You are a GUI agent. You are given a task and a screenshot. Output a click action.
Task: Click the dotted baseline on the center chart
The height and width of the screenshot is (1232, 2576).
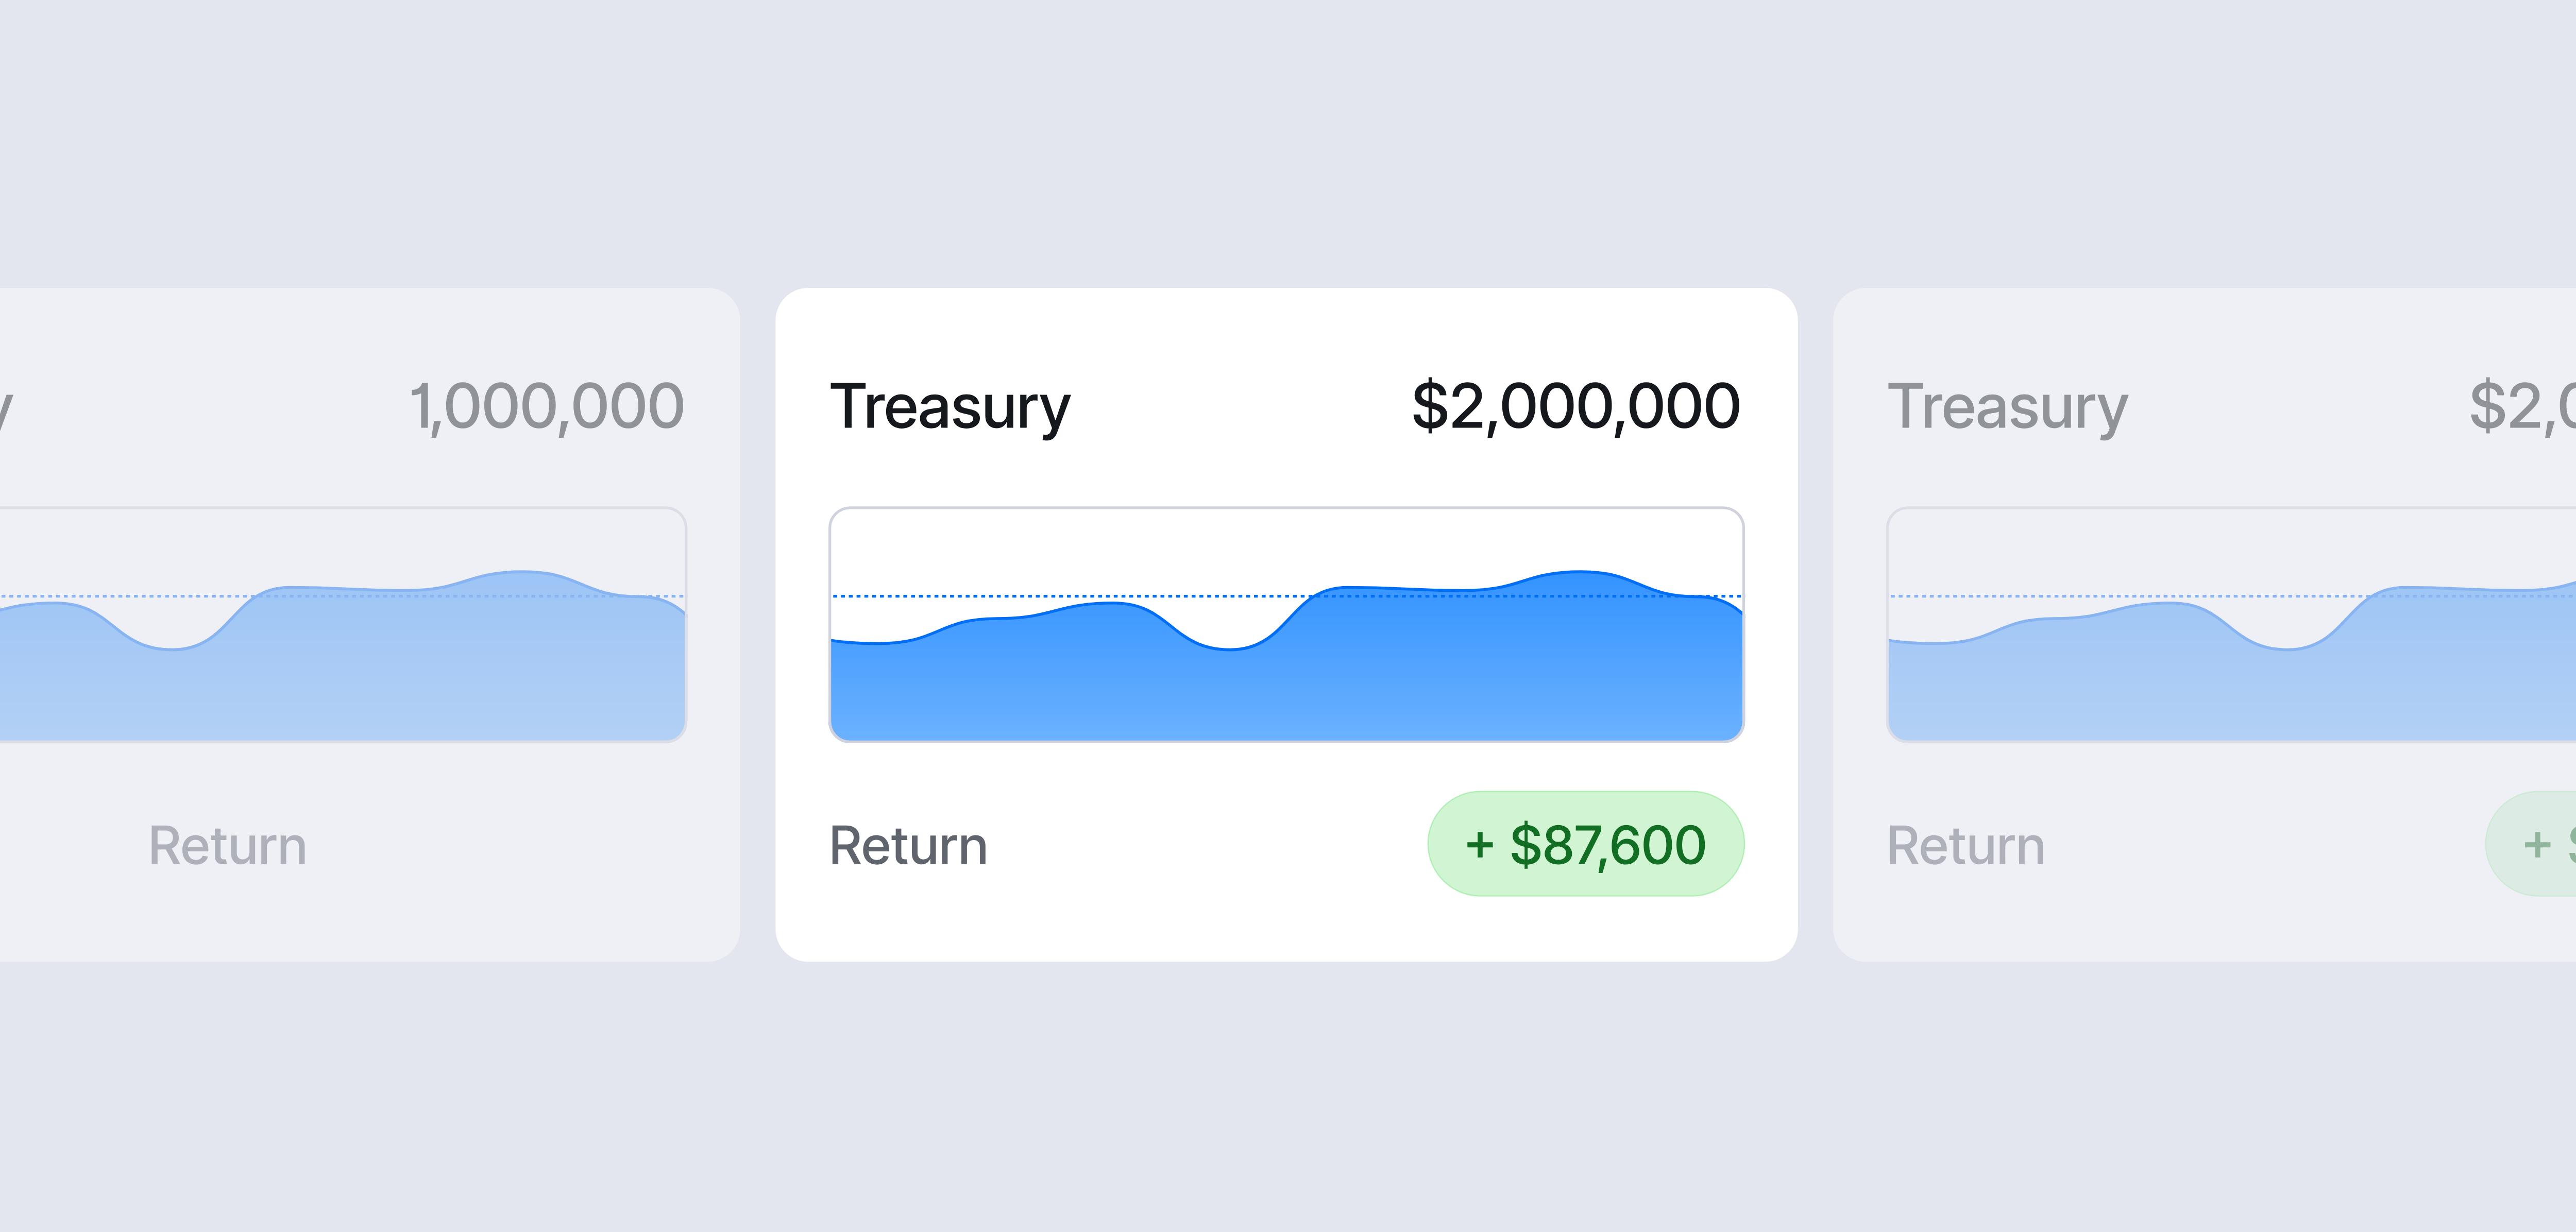click(x=1000, y=597)
